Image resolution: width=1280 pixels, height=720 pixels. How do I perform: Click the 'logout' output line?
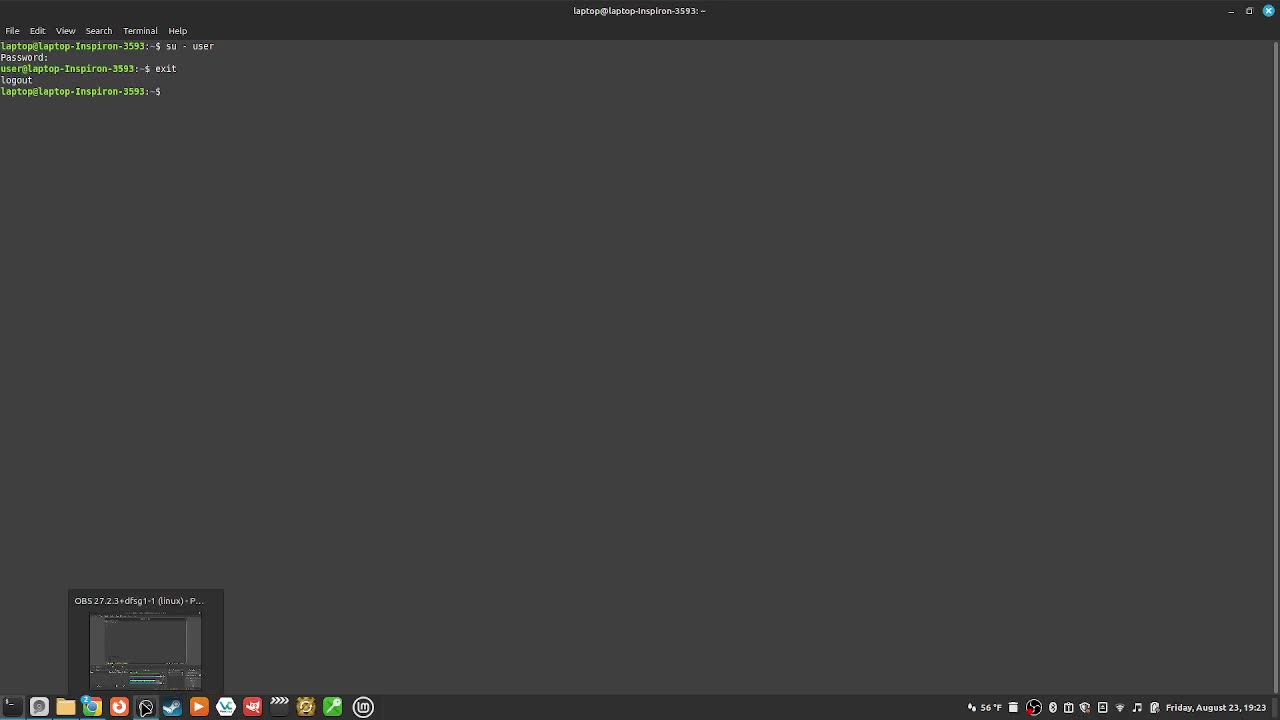[x=16, y=80]
